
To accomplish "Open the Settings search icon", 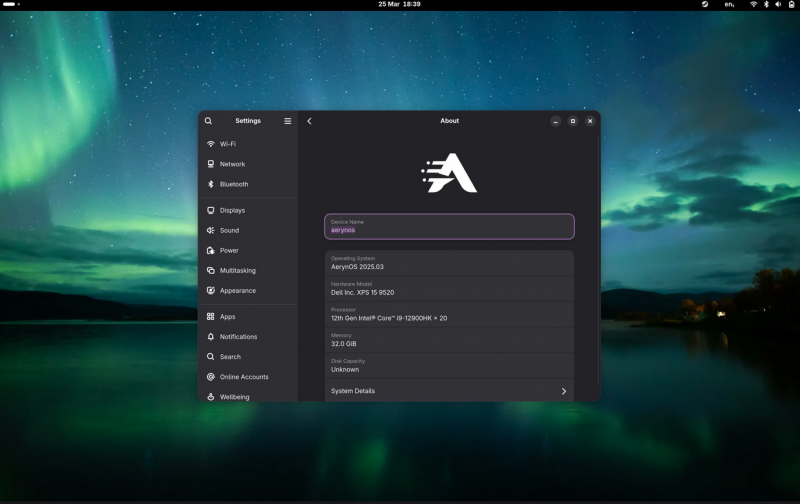I will tap(208, 121).
